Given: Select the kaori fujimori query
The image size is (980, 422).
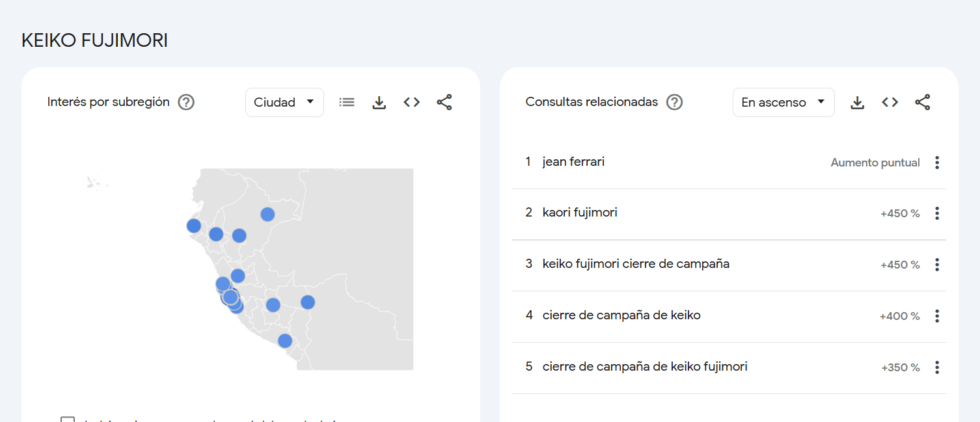Looking at the screenshot, I should coord(579,213).
